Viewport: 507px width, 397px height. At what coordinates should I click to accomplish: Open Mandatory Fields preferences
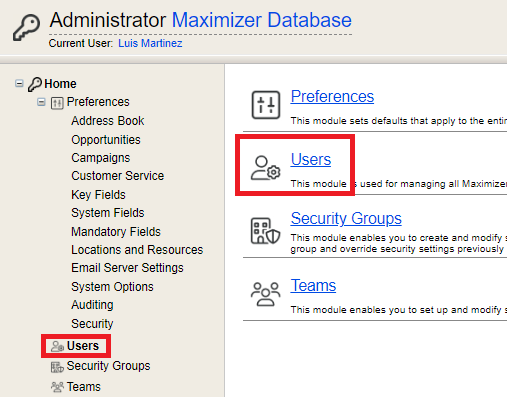[116, 232]
